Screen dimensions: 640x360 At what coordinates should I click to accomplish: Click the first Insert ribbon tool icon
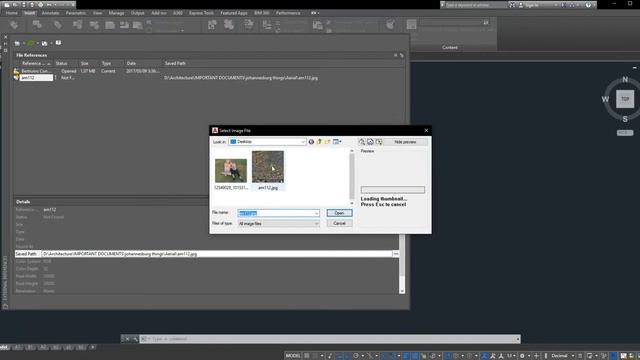tap(14, 25)
